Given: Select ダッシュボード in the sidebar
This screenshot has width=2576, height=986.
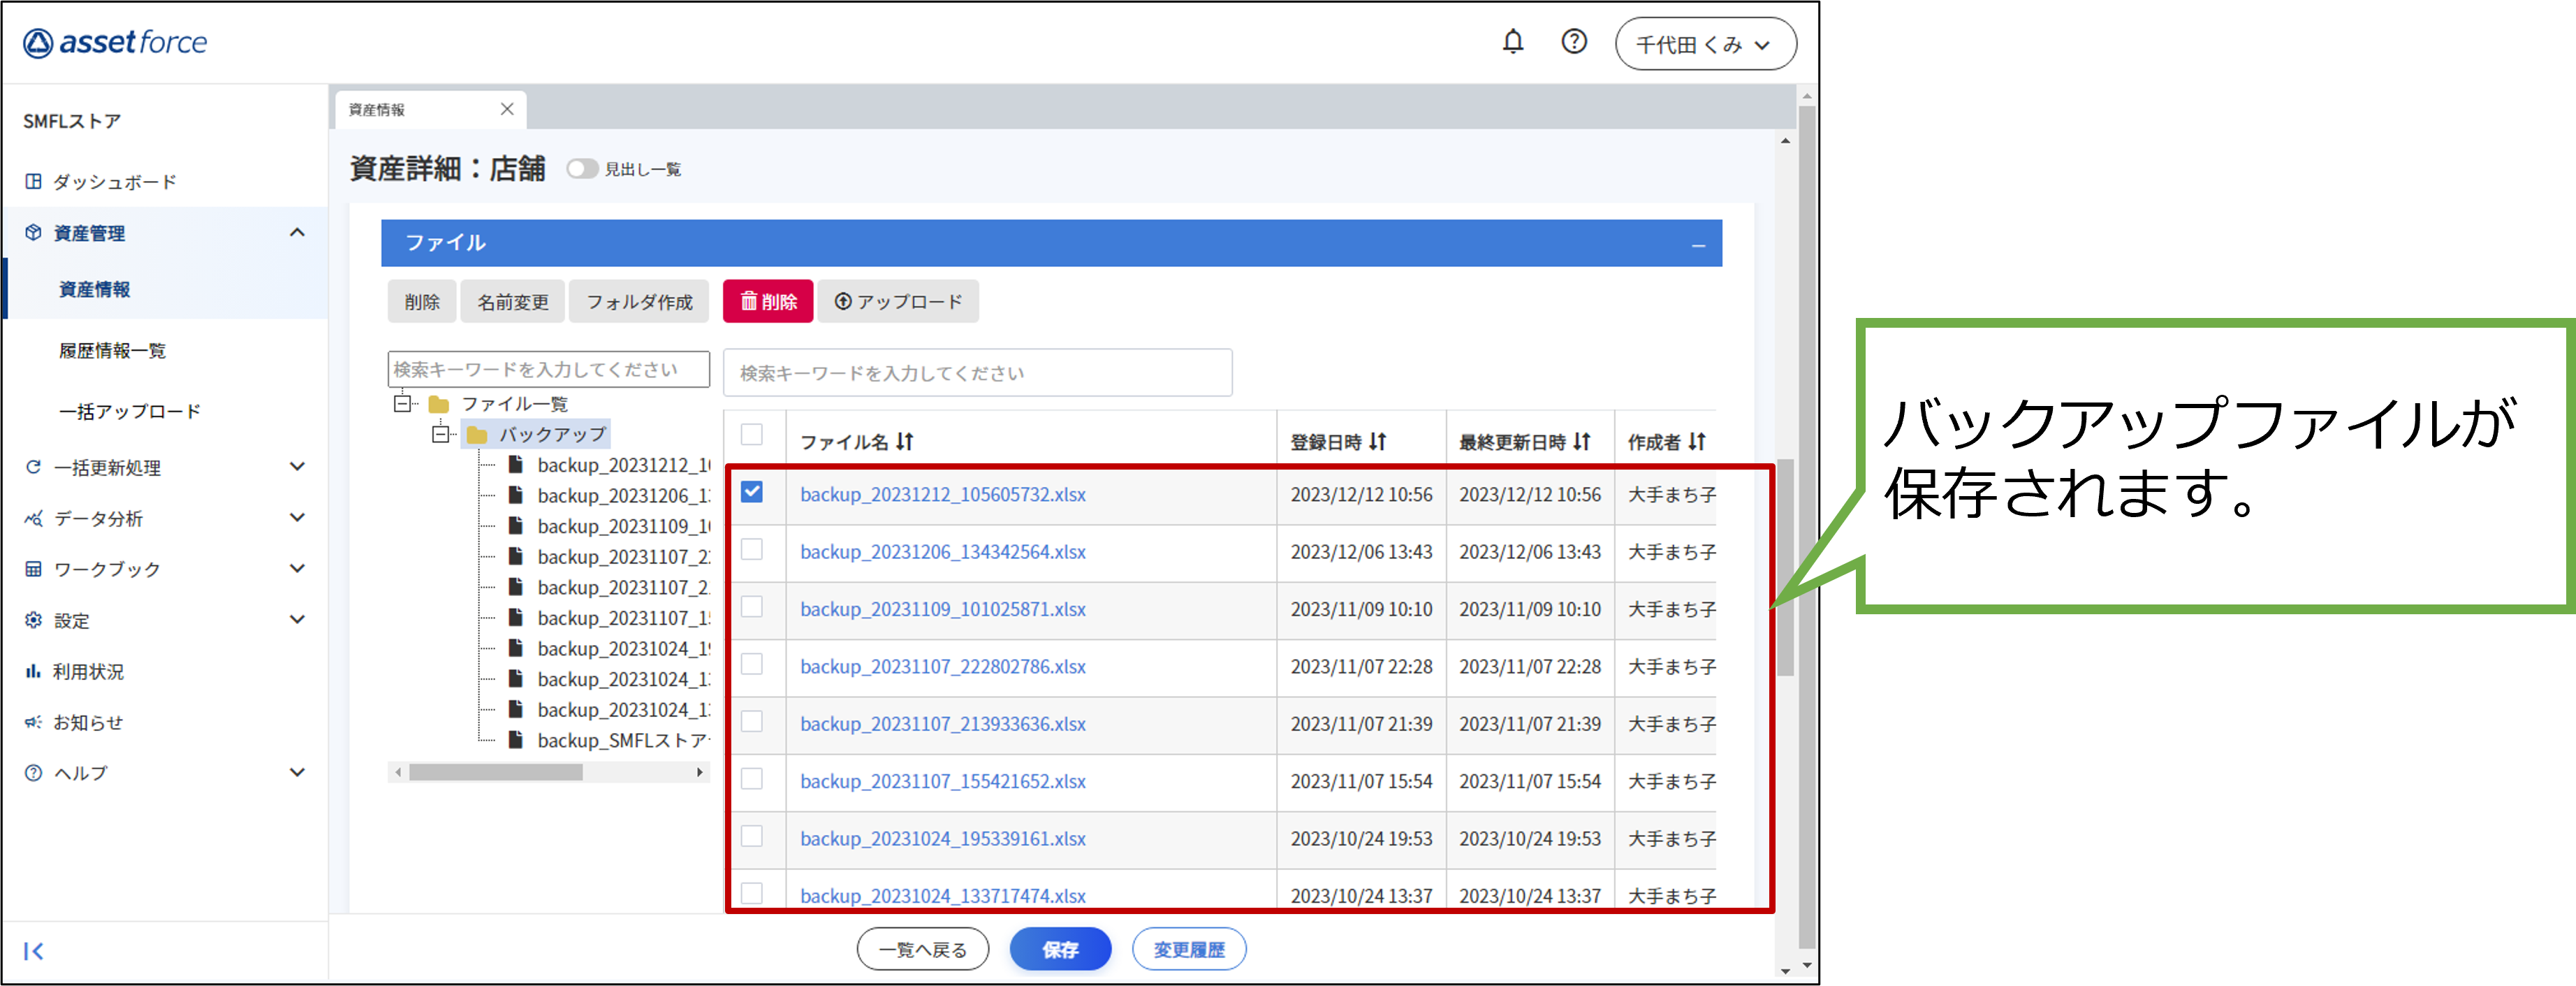Looking at the screenshot, I should tap(114, 182).
